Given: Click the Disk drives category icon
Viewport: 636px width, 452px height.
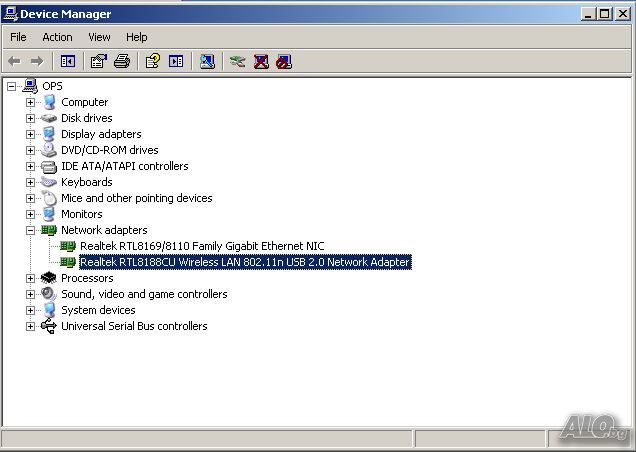Looking at the screenshot, I should coord(49,118).
